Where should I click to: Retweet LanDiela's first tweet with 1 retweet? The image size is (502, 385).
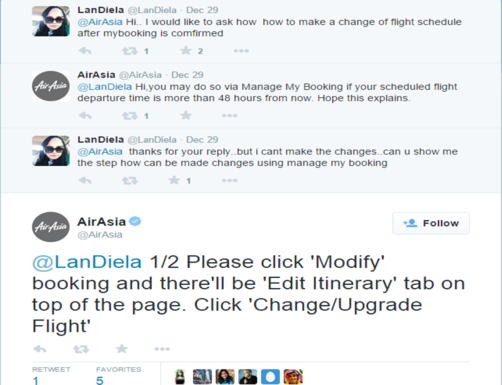(130, 51)
